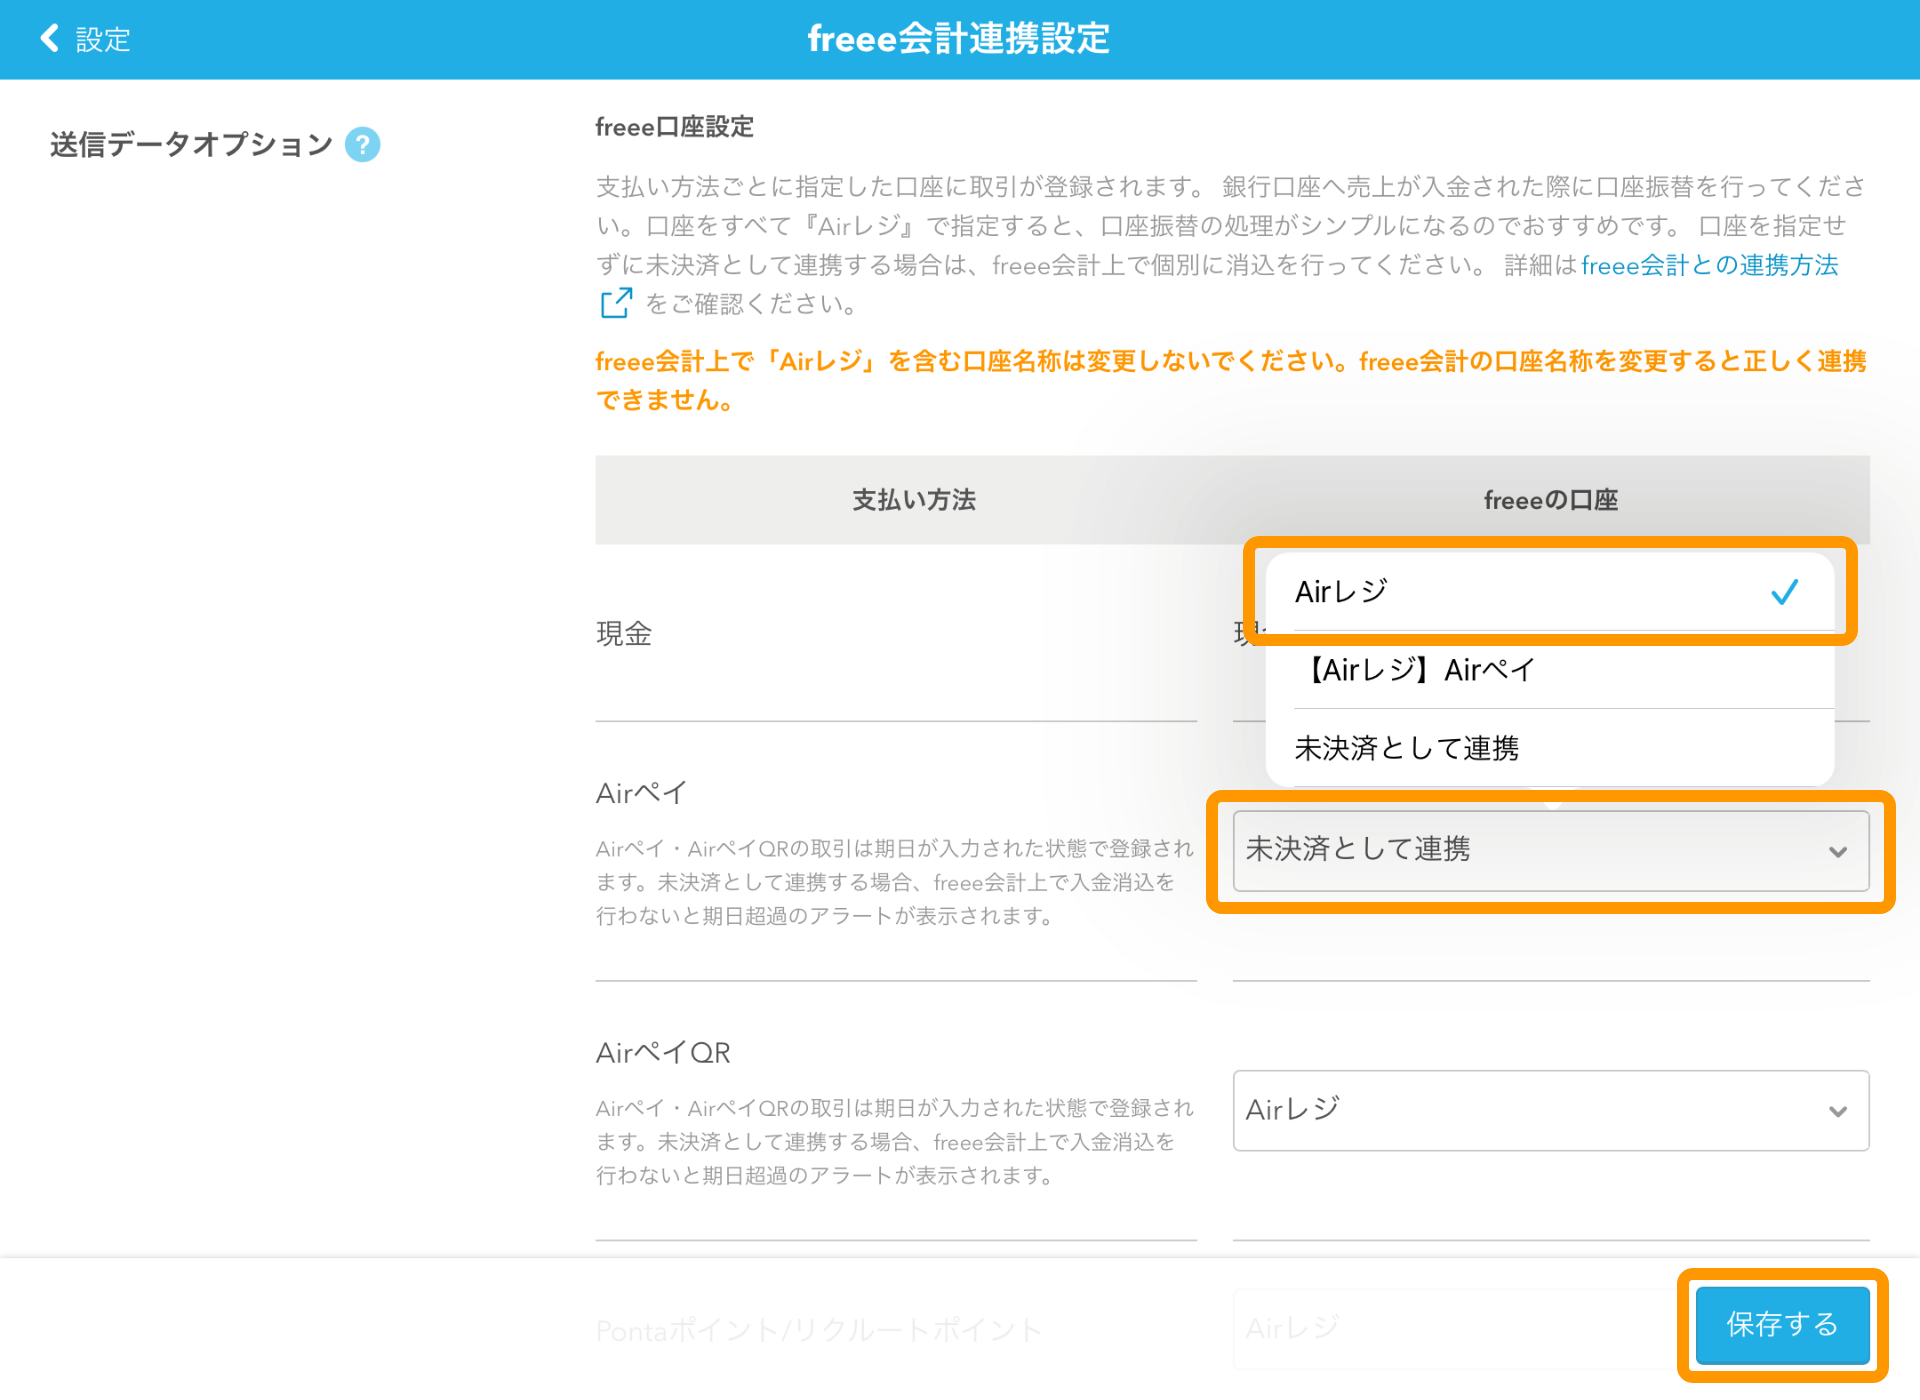The image size is (1920, 1400).
Task: Click the AirペイQR row label
Action: pyautogui.click(x=663, y=1053)
